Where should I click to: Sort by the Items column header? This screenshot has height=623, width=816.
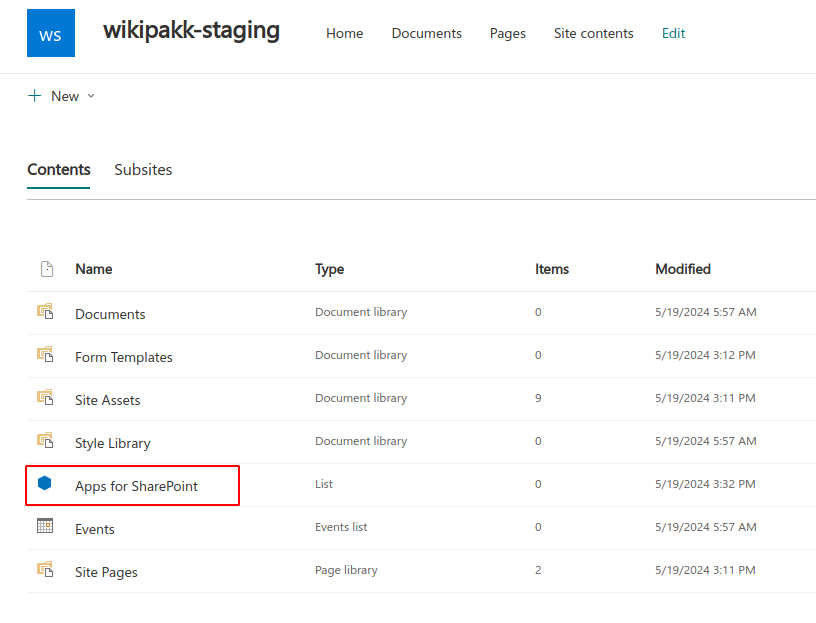[552, 269]
